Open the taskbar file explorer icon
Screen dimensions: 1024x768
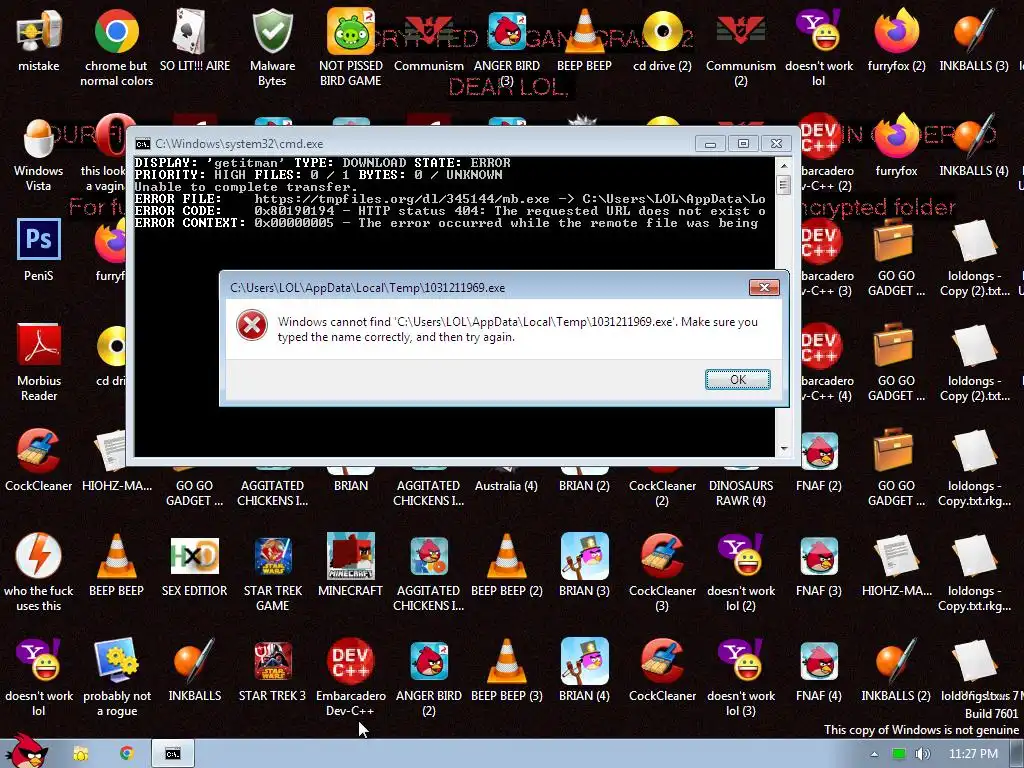pyautogui.click(x=80, y=754)
